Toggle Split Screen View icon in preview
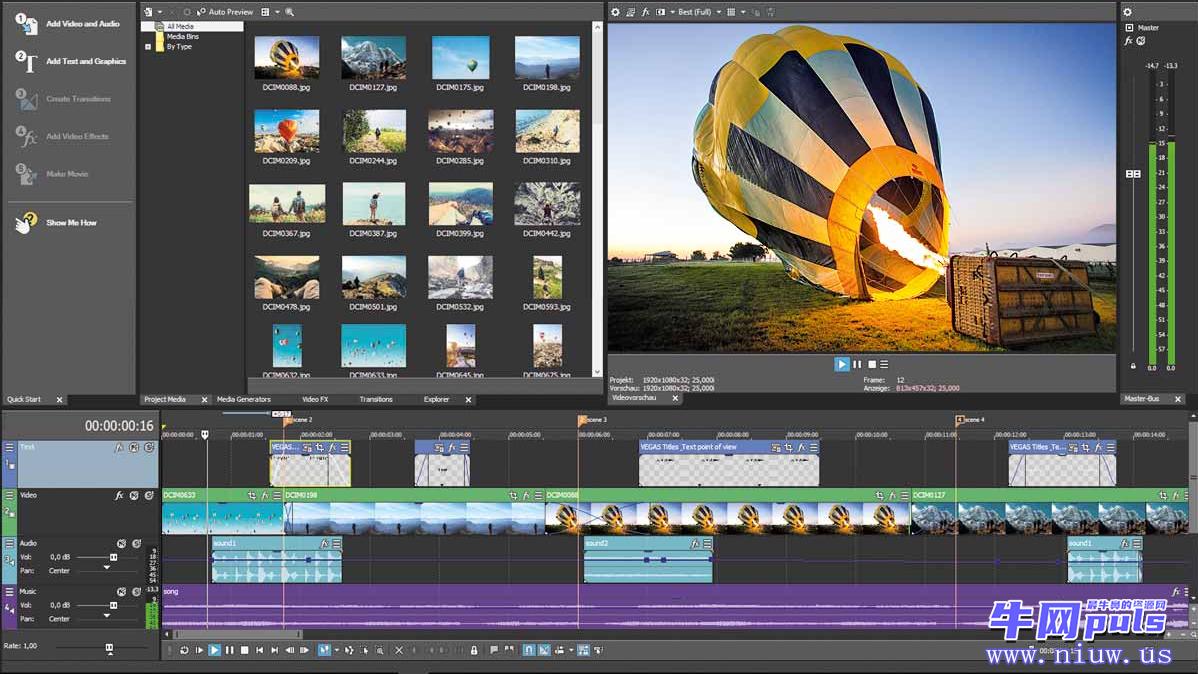 [x=661, y=12]
